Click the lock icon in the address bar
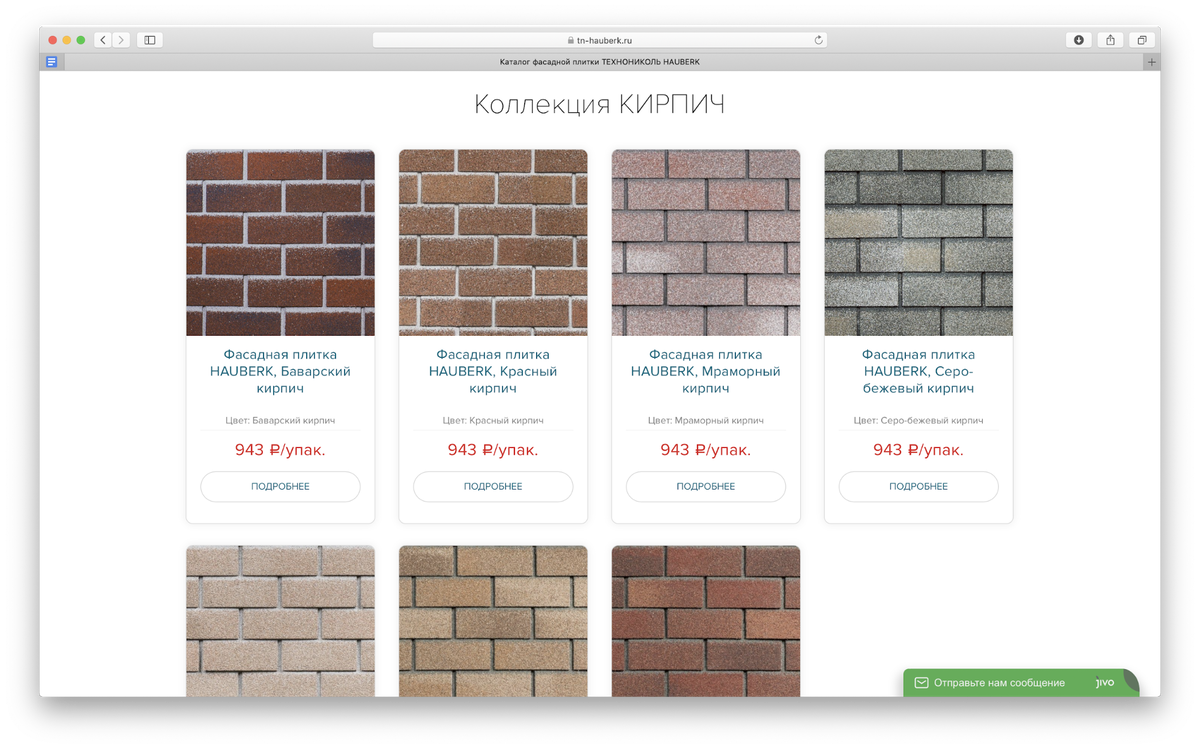Screen dimensions: 1200x749 [571, 41]
